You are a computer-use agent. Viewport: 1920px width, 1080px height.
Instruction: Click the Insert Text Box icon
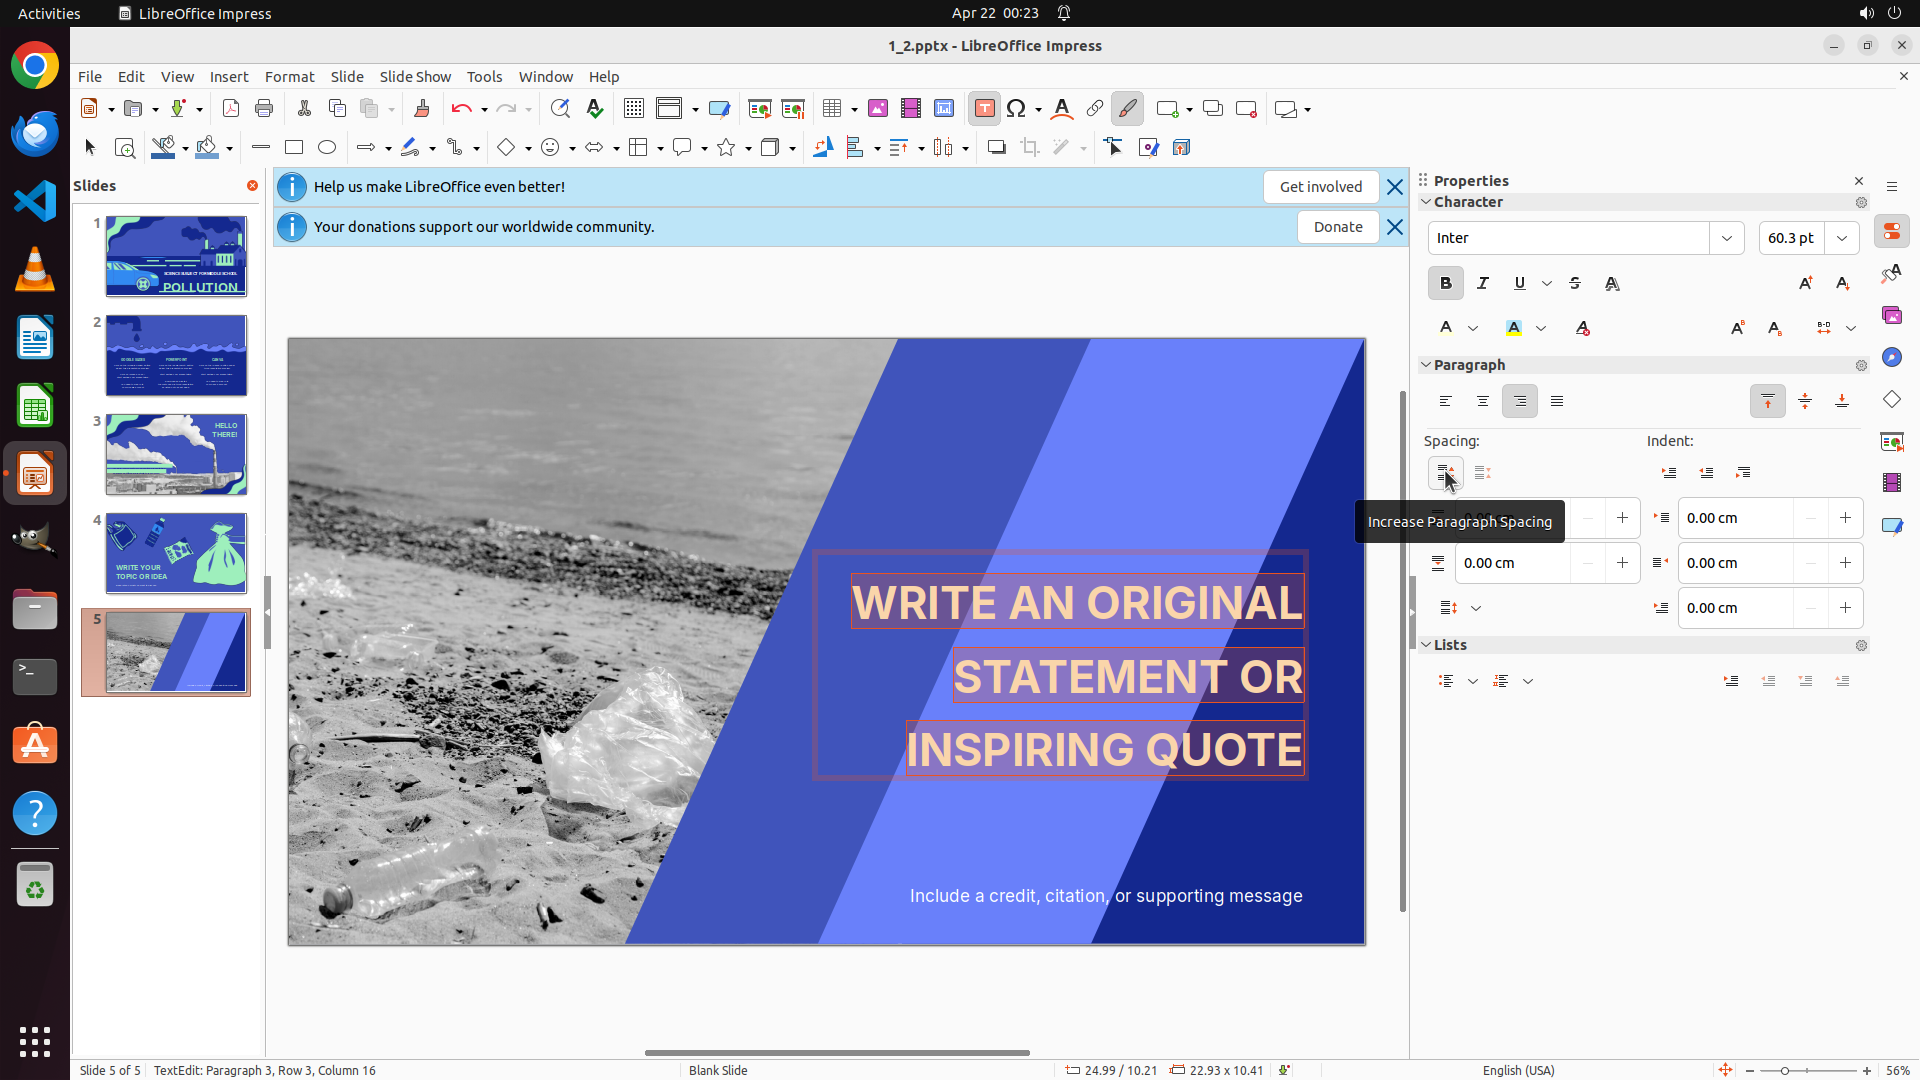coord(984,109)
